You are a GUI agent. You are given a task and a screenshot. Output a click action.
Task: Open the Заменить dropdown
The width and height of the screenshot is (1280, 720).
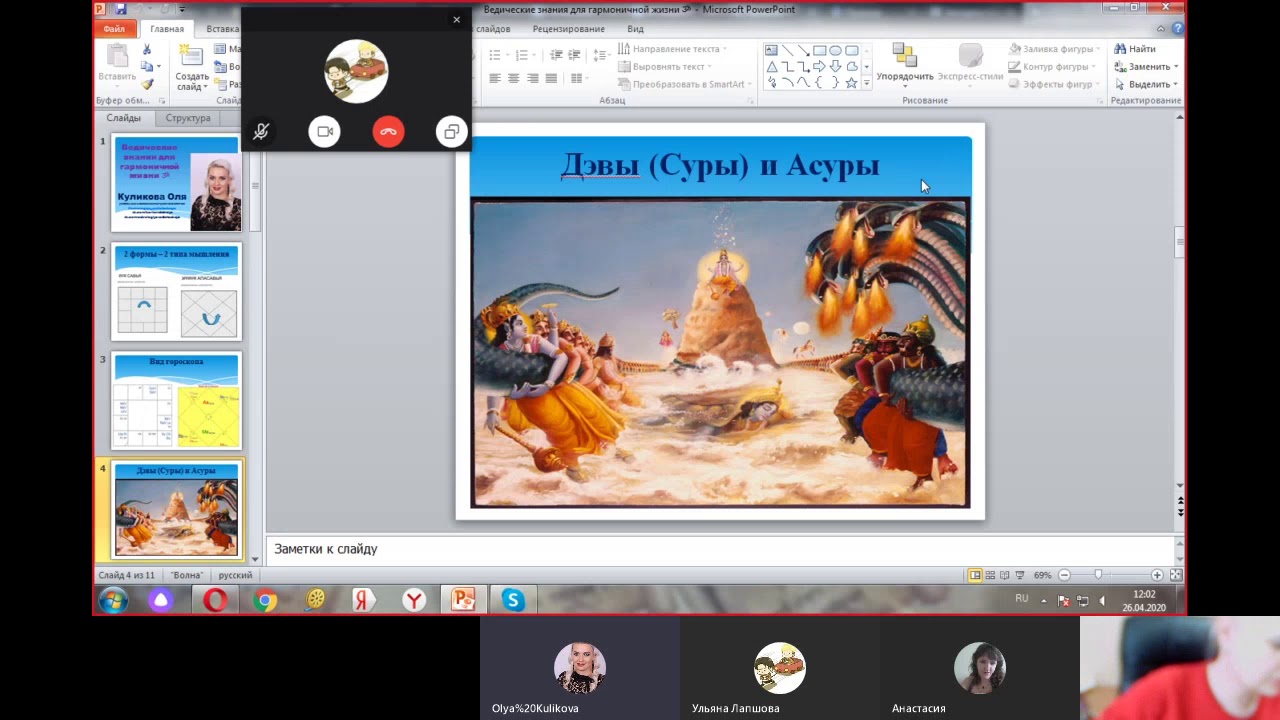click(x=1146, y=67)
